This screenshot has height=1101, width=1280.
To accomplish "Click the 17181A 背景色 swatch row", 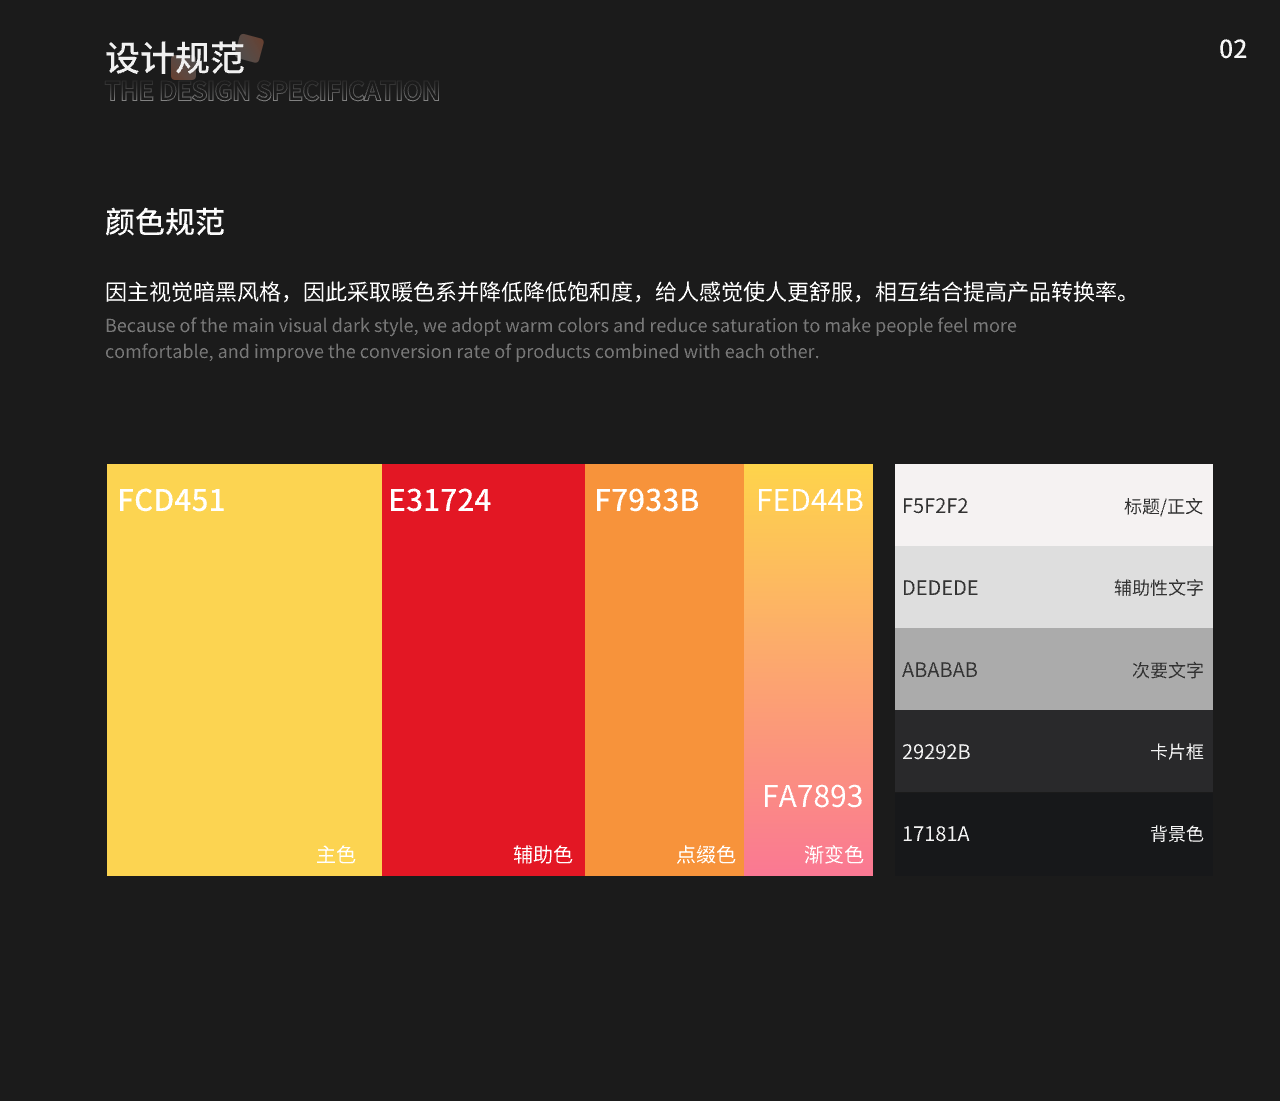I will [1054, 834].
